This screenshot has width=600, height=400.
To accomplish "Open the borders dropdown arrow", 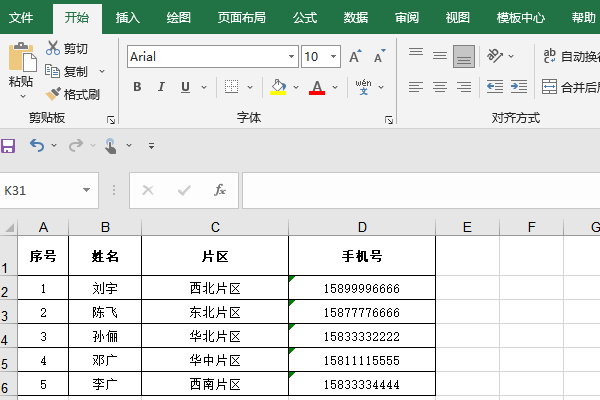I will pos(250,87).
